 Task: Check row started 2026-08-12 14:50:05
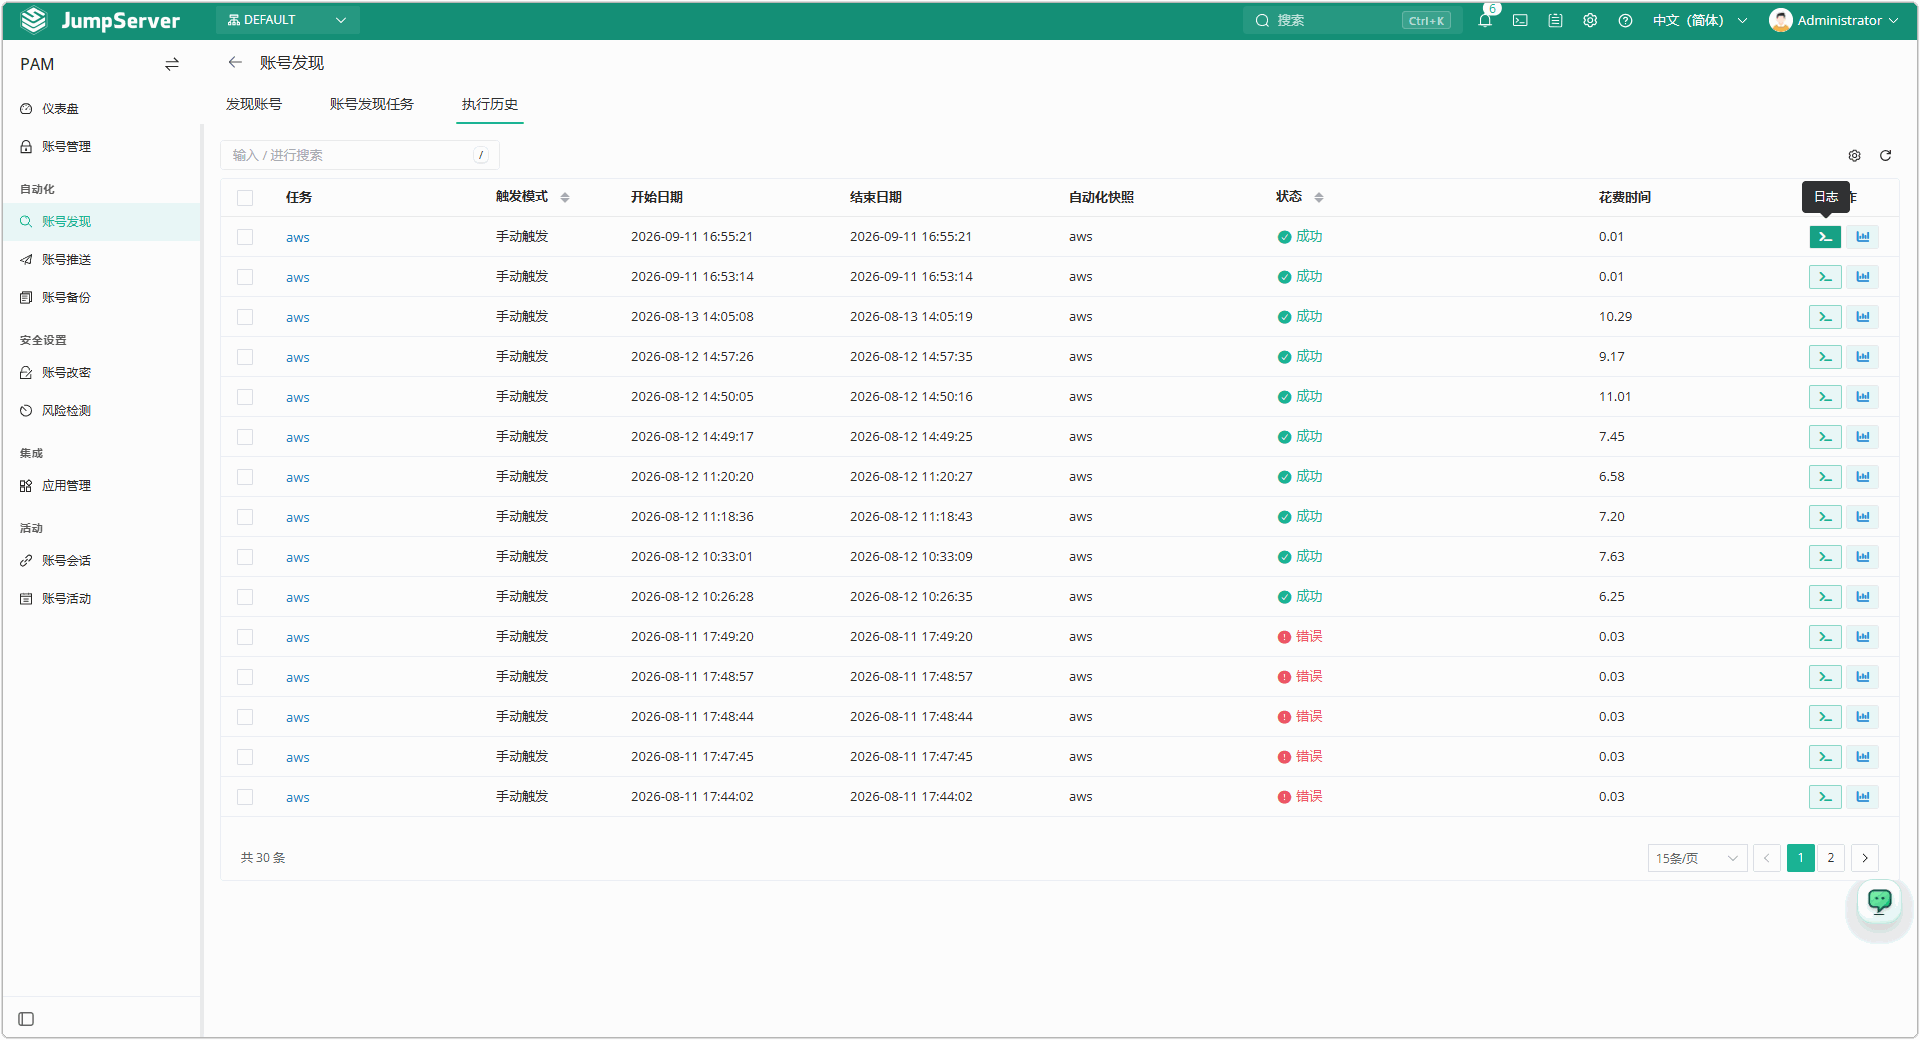245,397
